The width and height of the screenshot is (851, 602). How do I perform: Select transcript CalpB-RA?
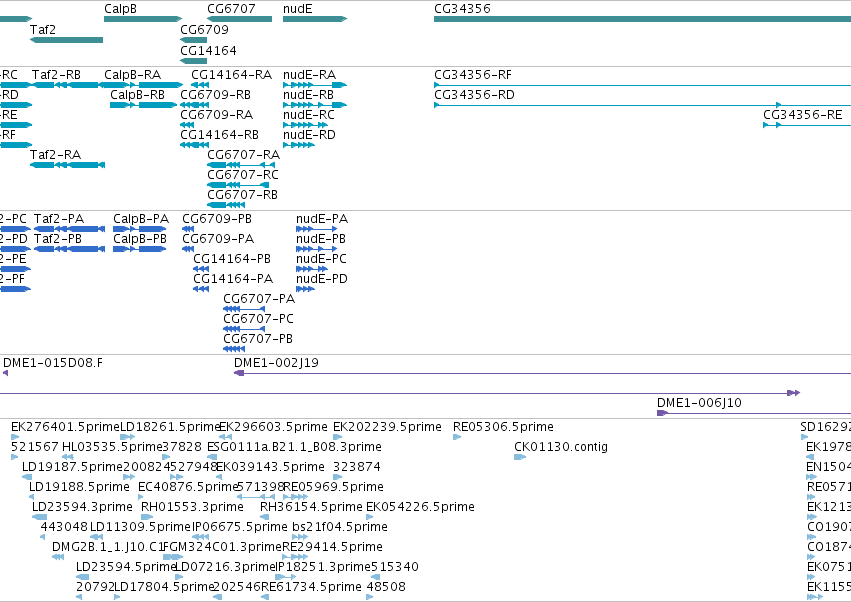click(132, 74)
